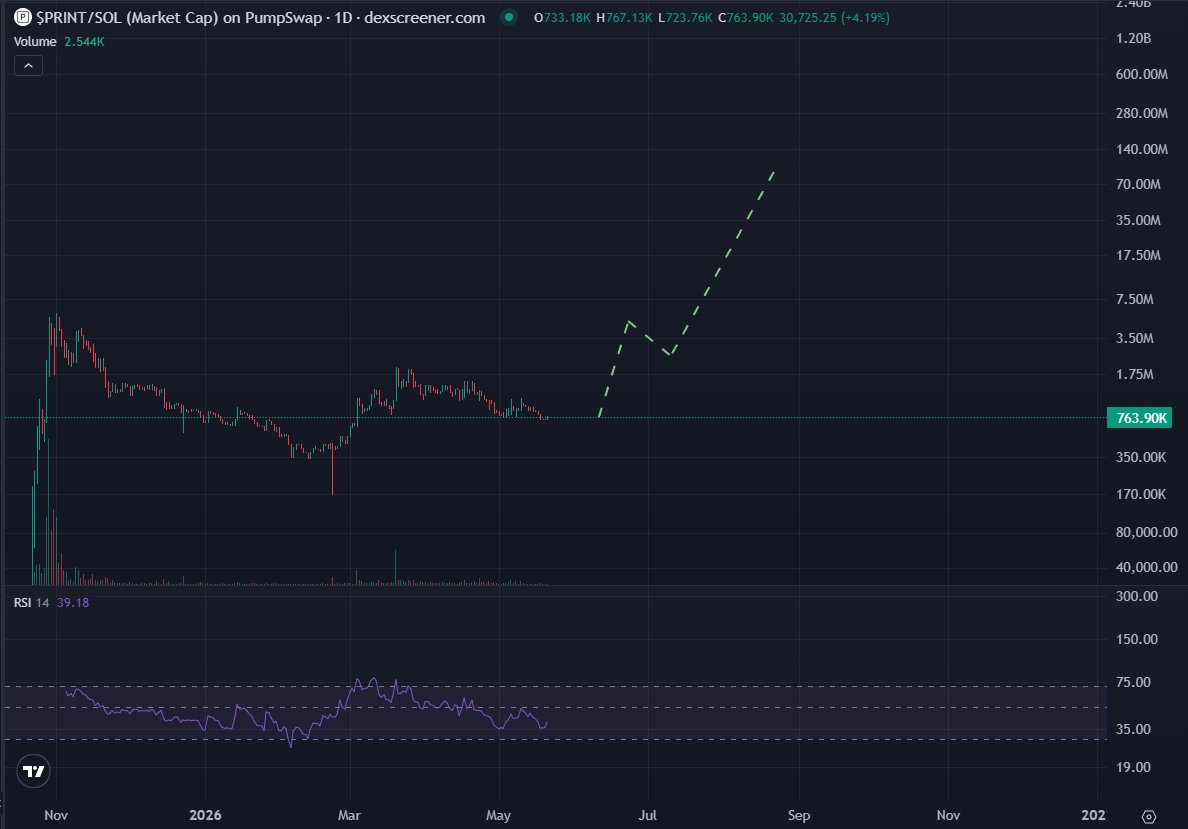Viewport: 1188px width, 829px height.
Task: Click the green market status dot
Action: click(509, 17)
